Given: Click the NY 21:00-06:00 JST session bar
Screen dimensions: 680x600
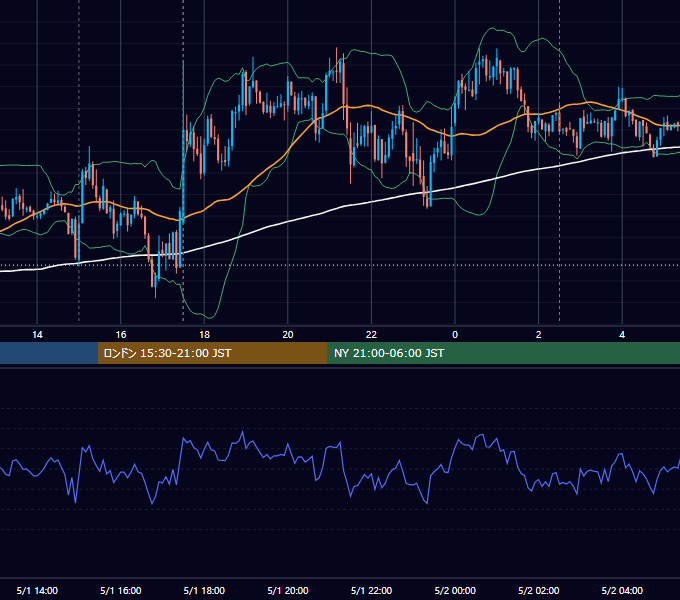Looking at the screenshot, I should (503, 353).
